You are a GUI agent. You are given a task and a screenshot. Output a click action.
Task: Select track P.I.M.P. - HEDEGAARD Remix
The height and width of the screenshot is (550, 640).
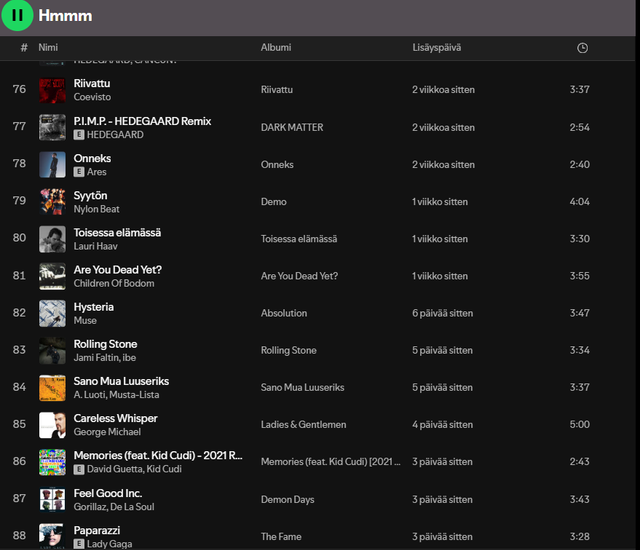pos(142,121)
